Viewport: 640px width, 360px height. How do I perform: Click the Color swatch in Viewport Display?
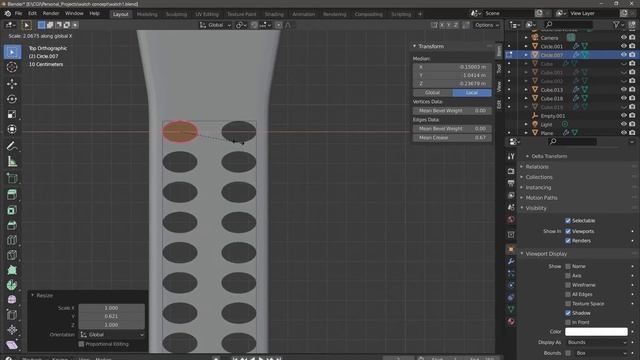tap(596, 332)
